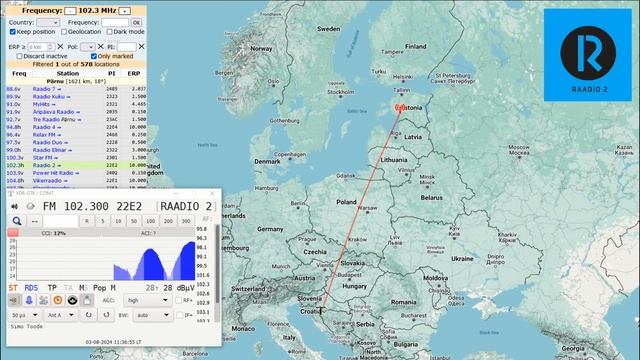Sort by the ERP column header
The image size is (640, 360).
(133, 73)
